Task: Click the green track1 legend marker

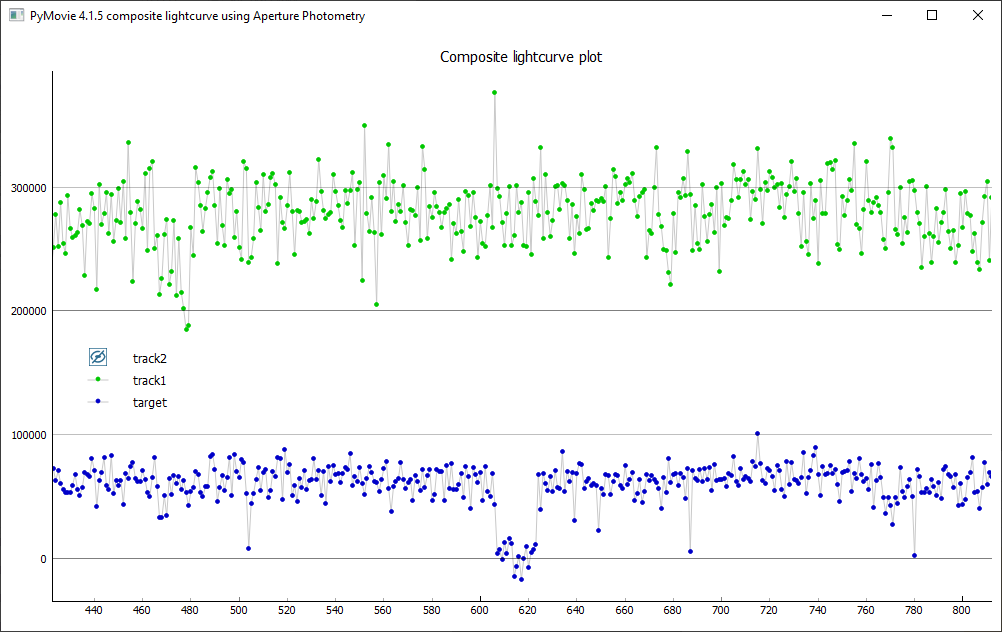Action: click(98, 380)
